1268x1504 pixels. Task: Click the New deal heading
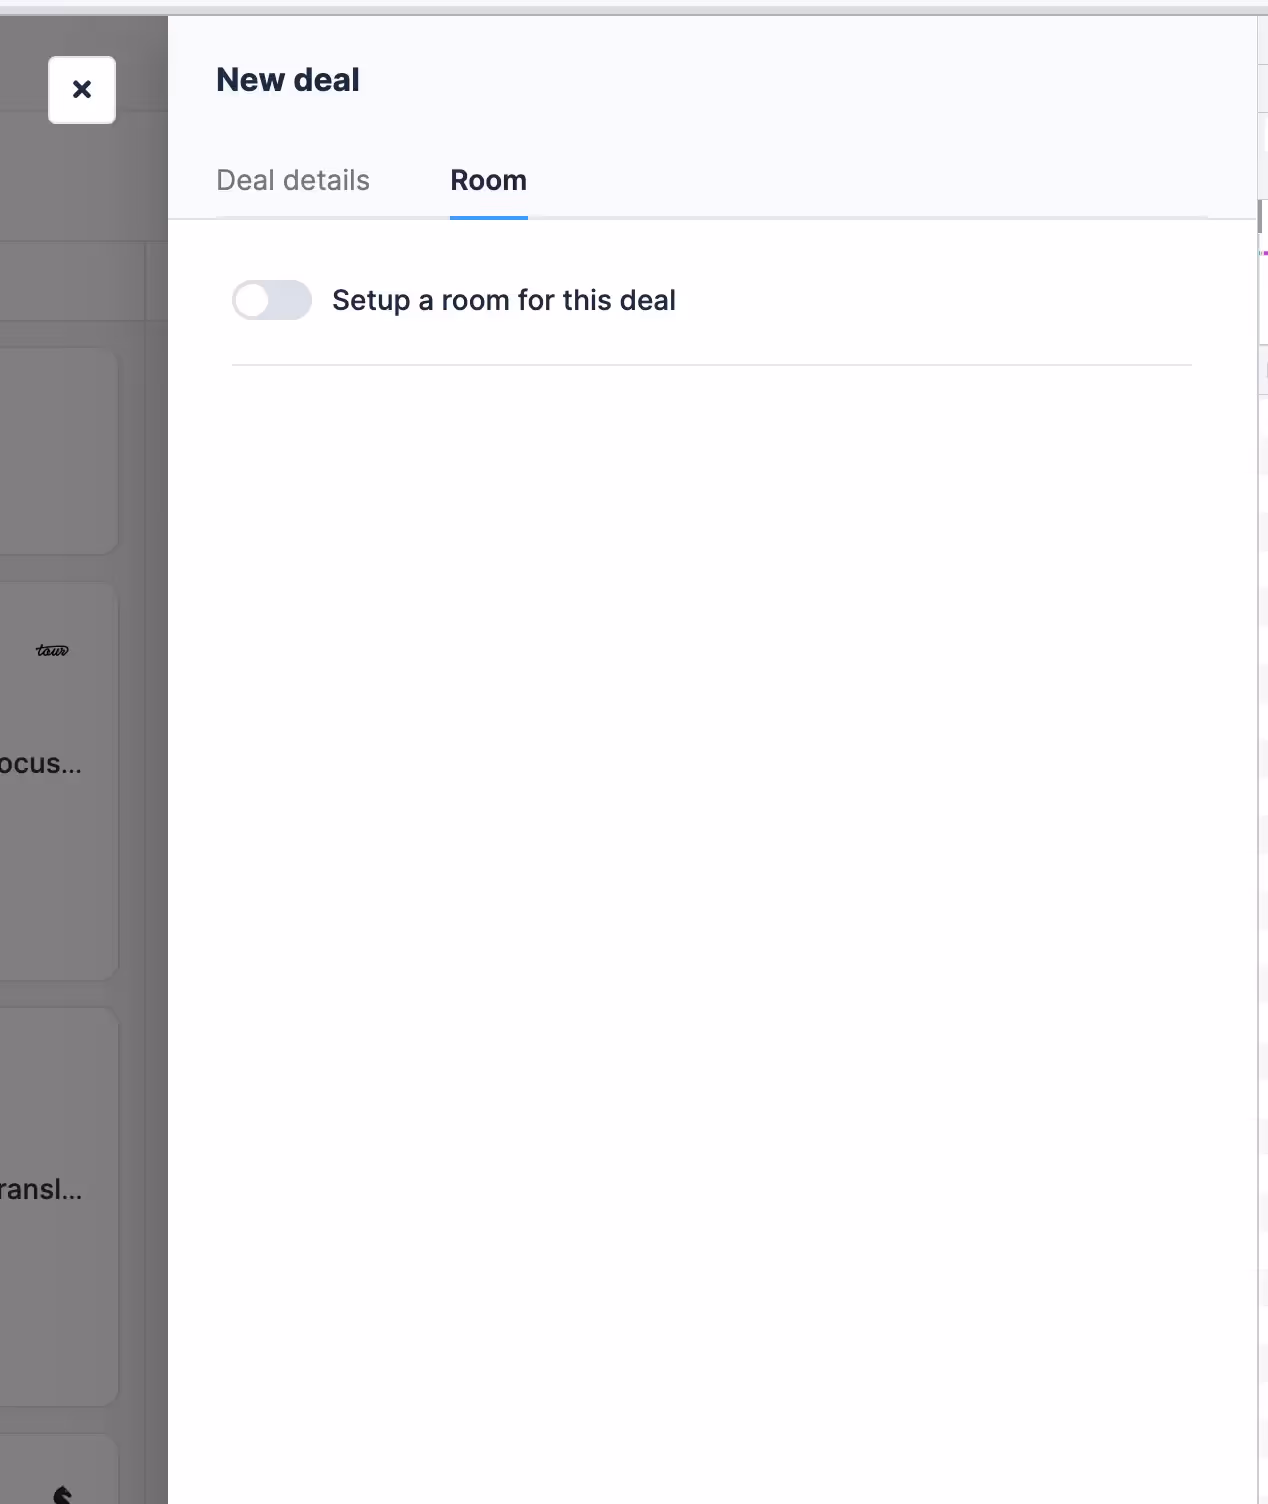pos(288,80)
